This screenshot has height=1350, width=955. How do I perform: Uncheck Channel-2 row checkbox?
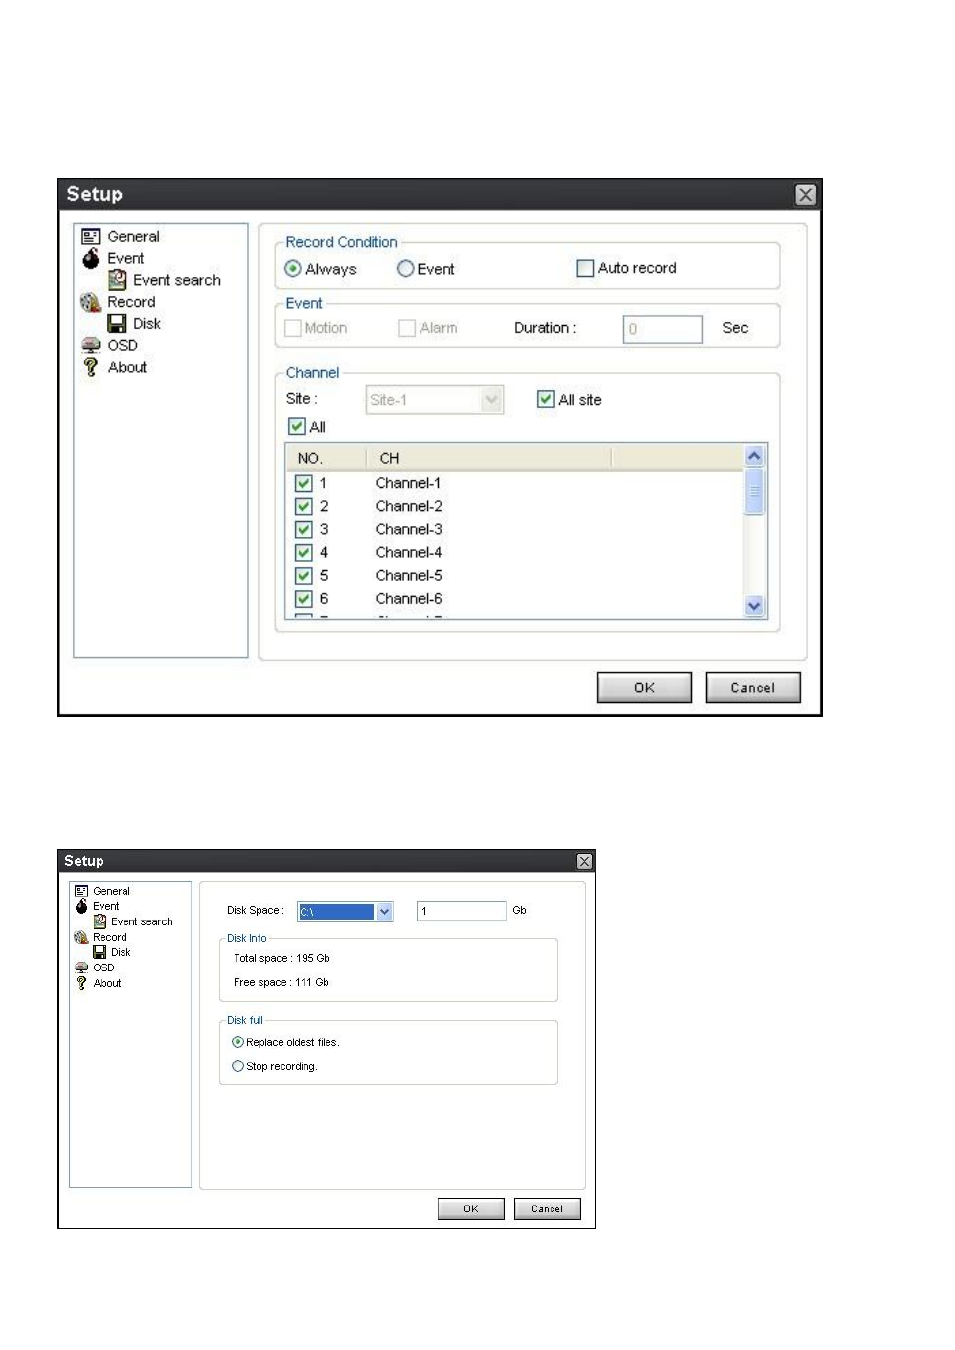(304, 506)
